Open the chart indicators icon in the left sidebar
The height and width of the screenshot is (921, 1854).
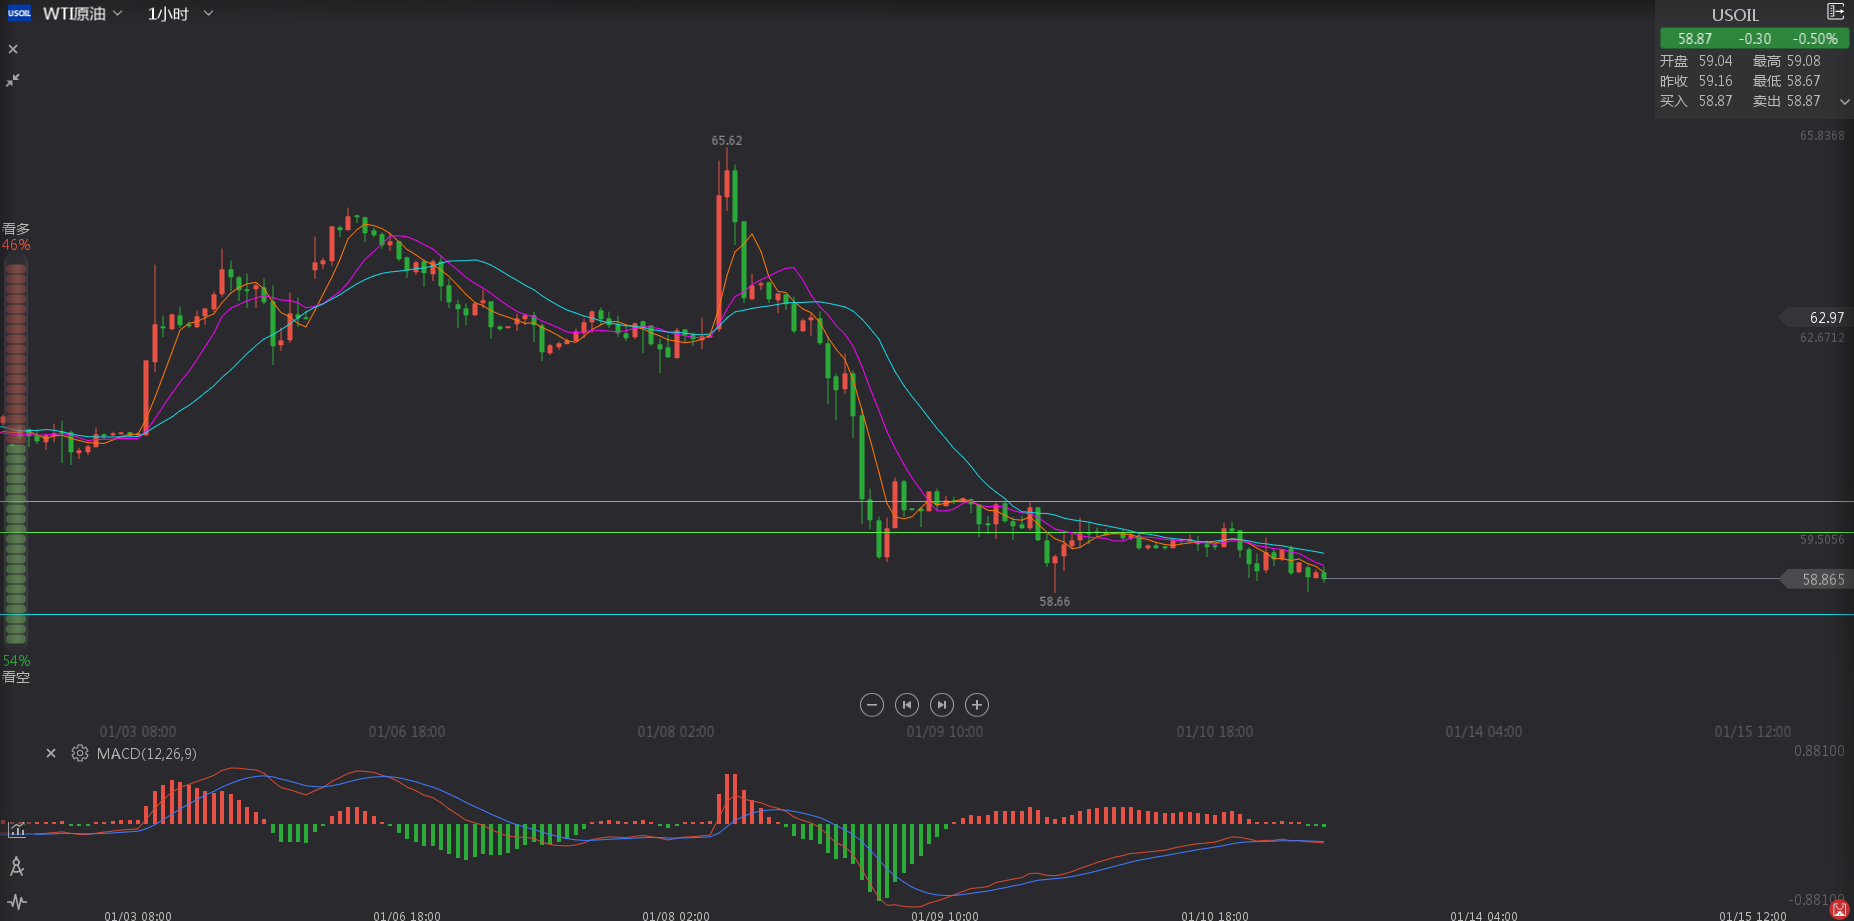click(16, 829)
